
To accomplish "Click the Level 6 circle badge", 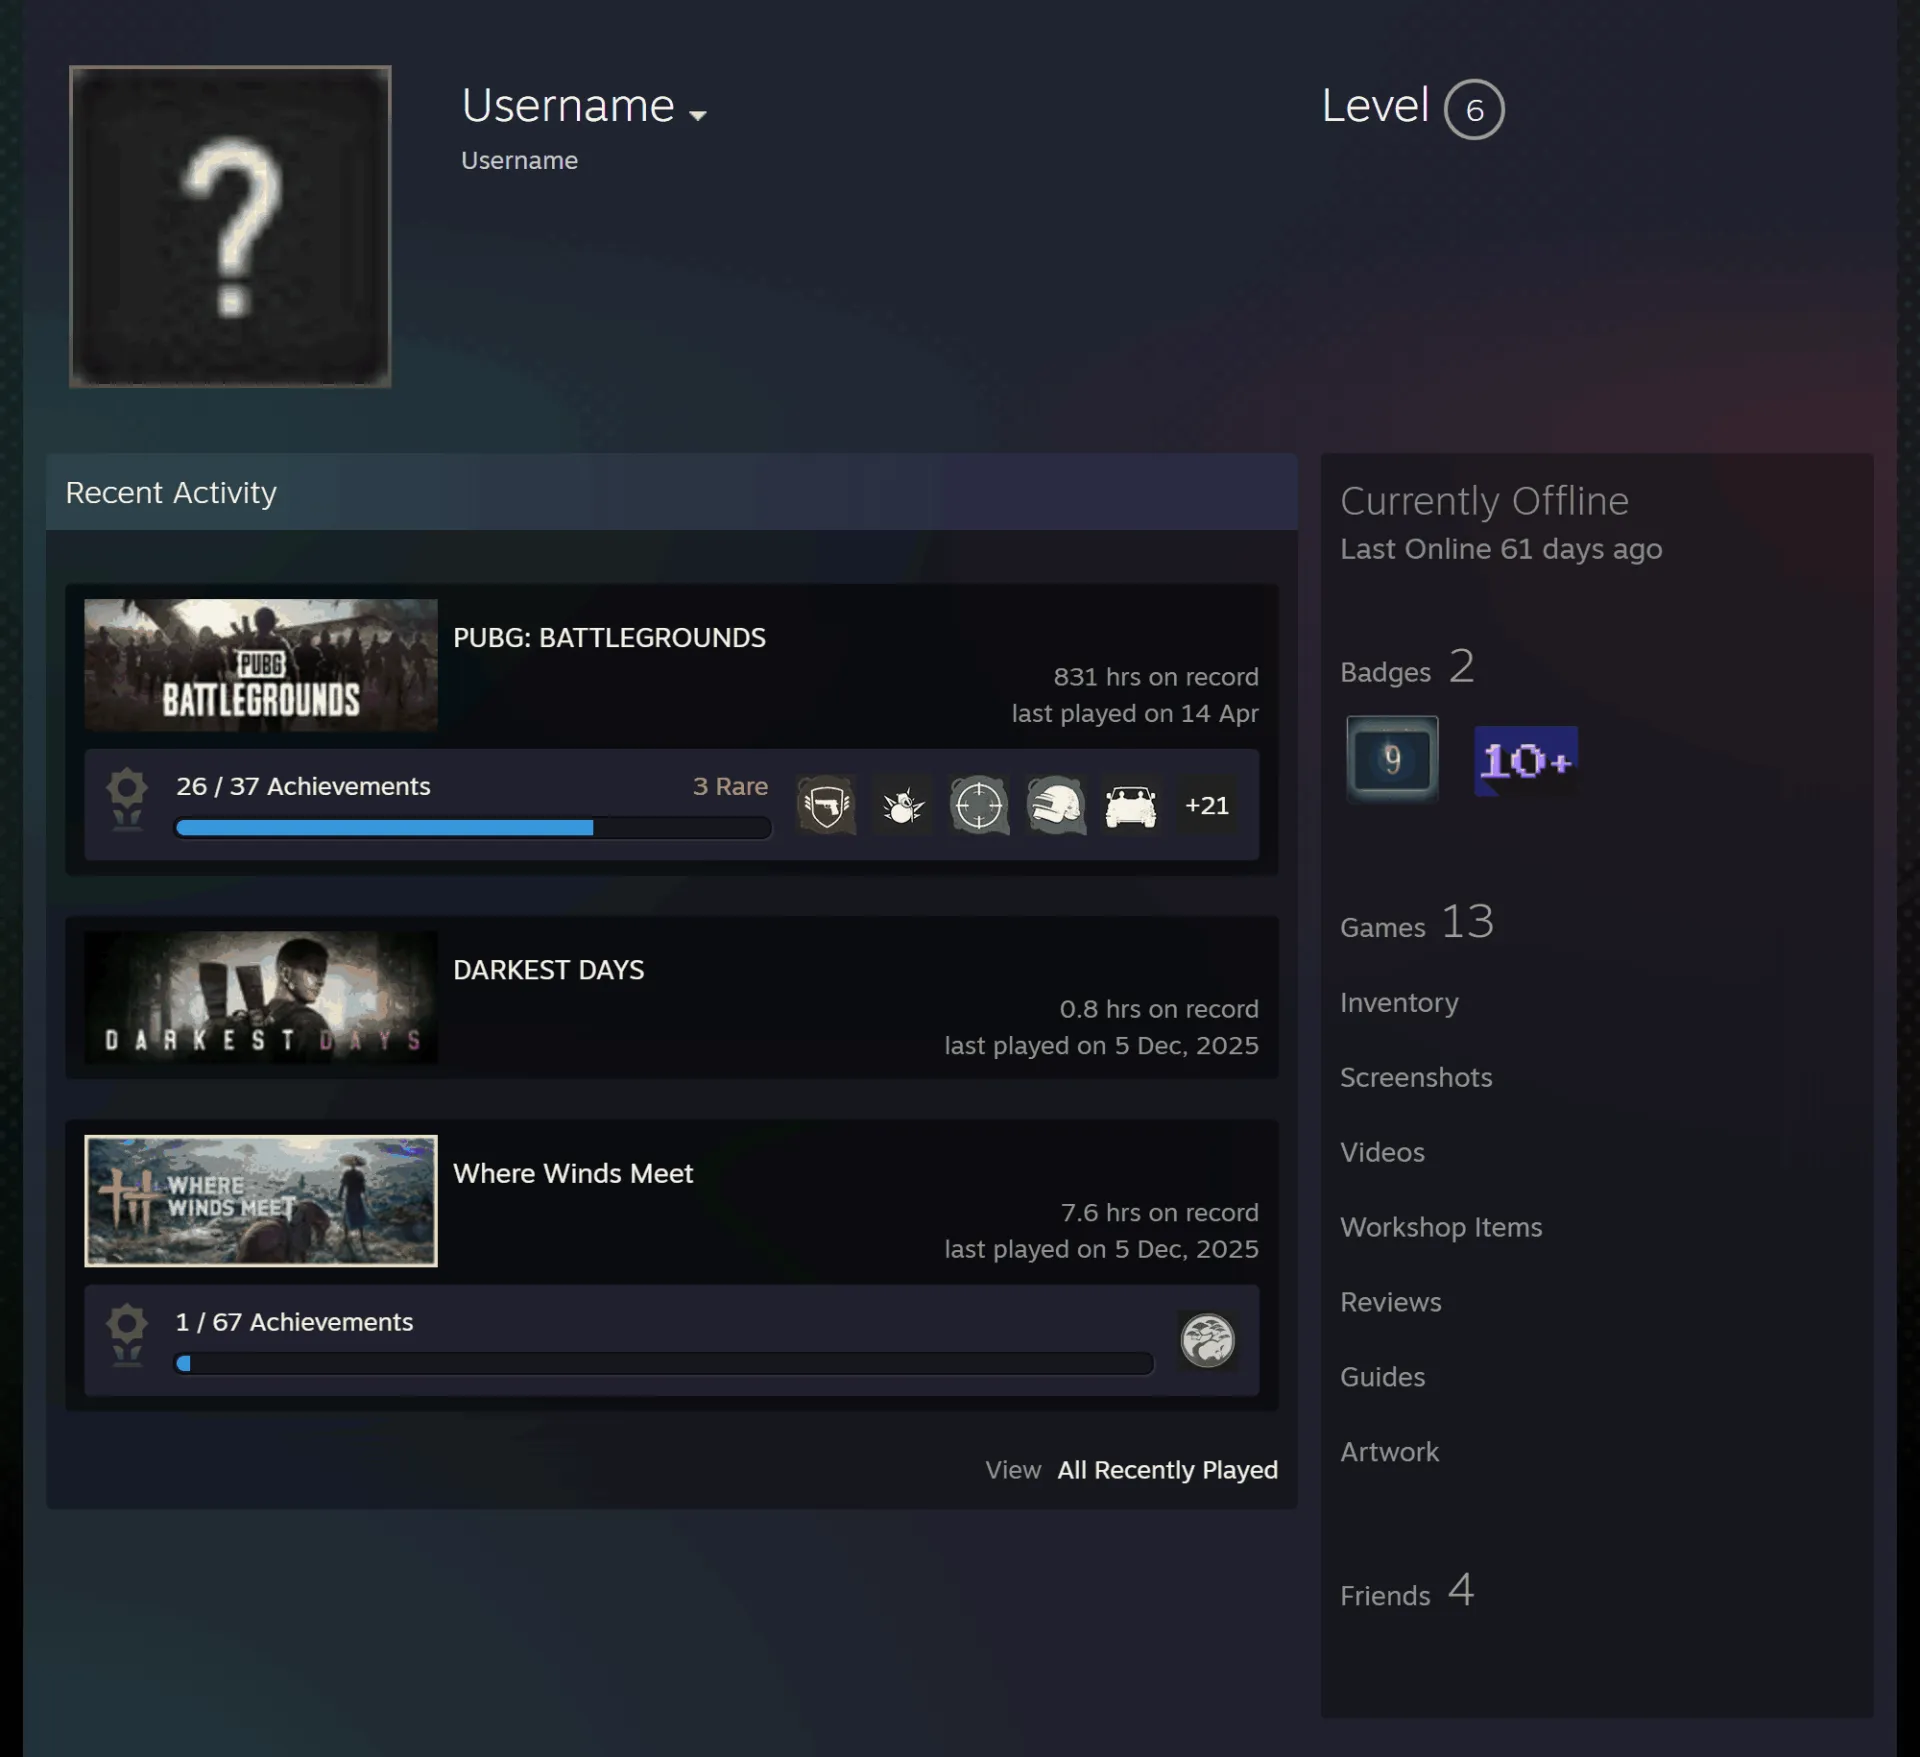I will tap(1474, 109).
